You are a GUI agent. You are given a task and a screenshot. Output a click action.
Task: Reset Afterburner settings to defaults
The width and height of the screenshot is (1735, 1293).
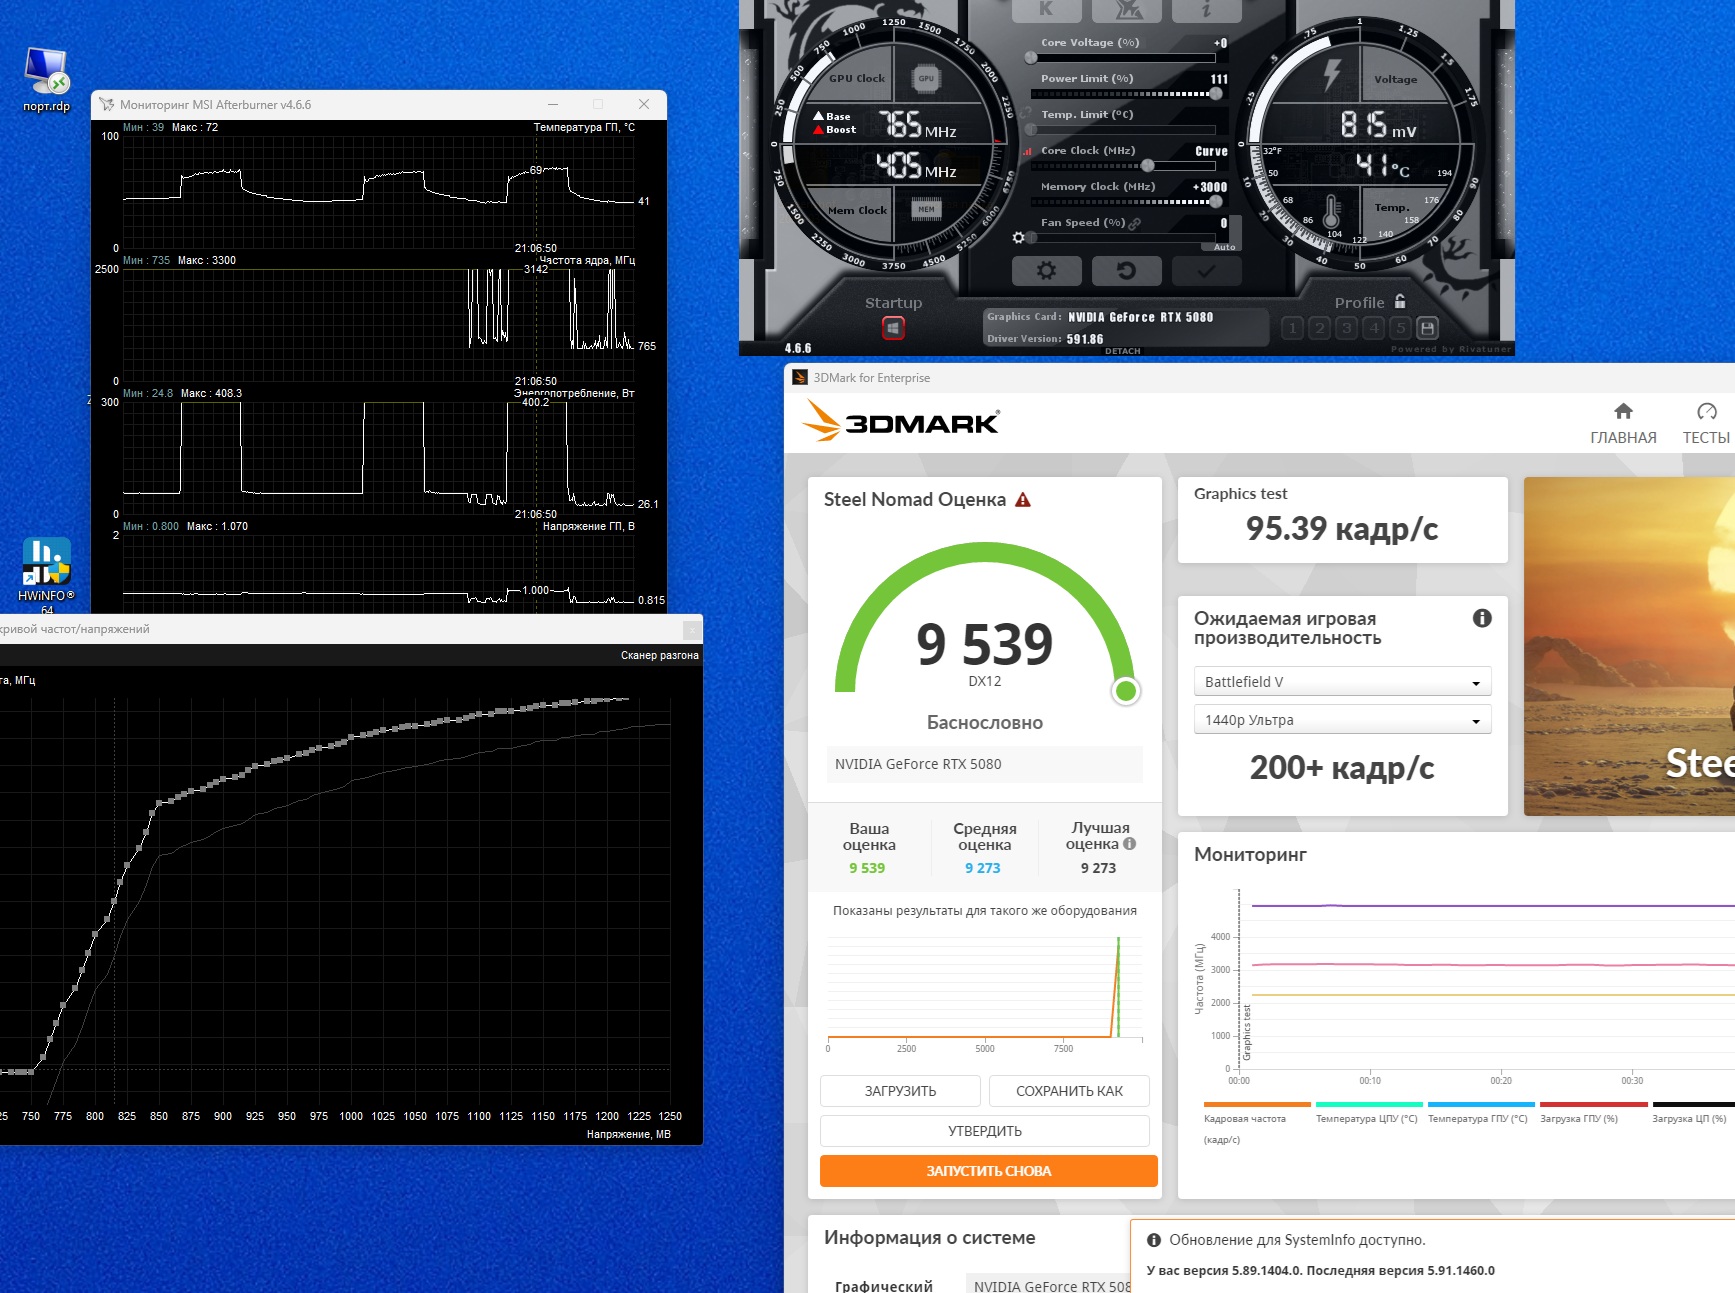click(x=1126, y=270)
